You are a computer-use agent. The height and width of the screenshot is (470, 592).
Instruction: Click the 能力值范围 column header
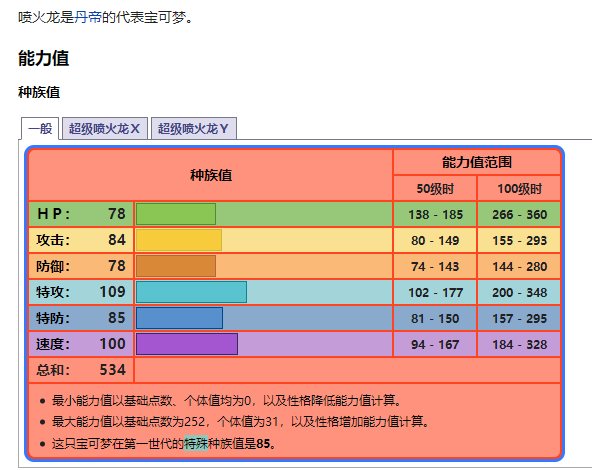pos(477,162)
